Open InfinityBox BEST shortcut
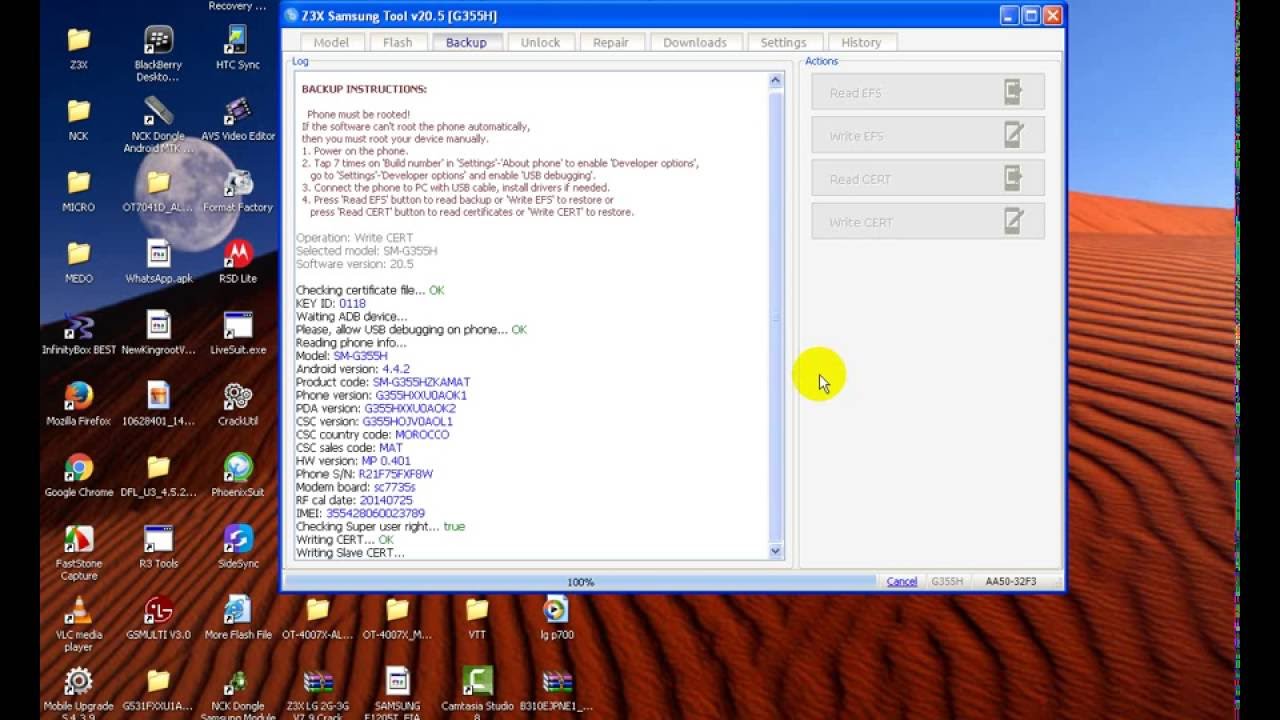This screenshot has width=1280, height=720. 78,333
